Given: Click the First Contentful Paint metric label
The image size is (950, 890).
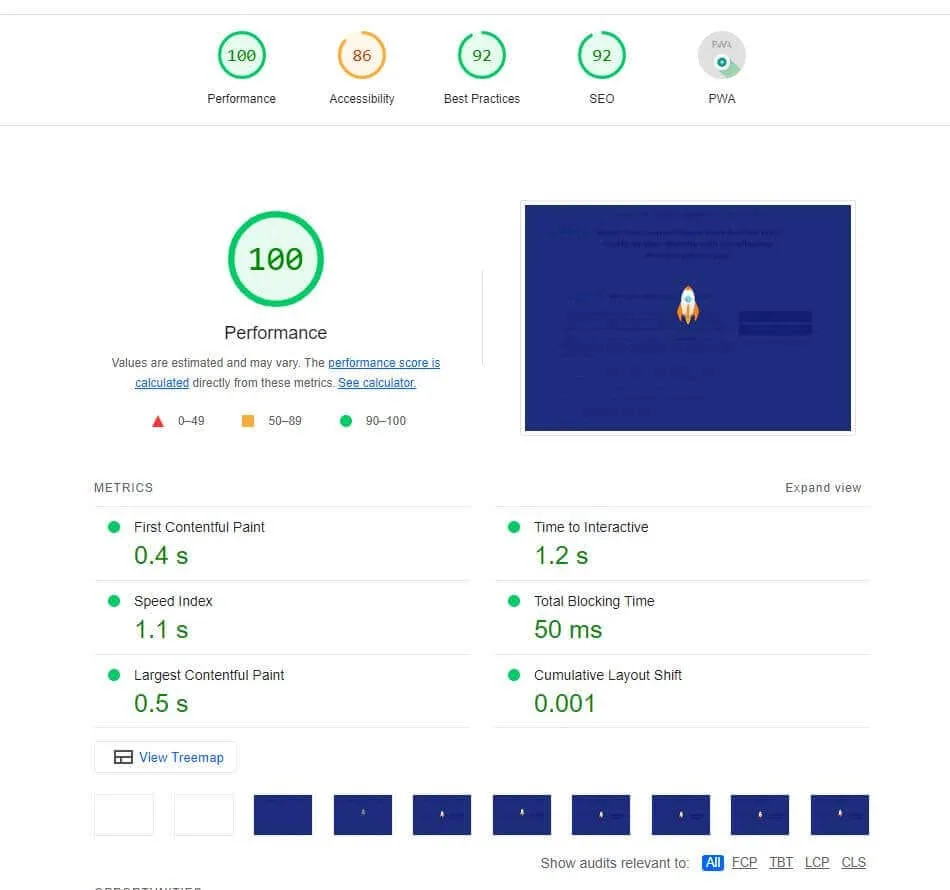Looking at the screenshot, I should coord(199,527).
